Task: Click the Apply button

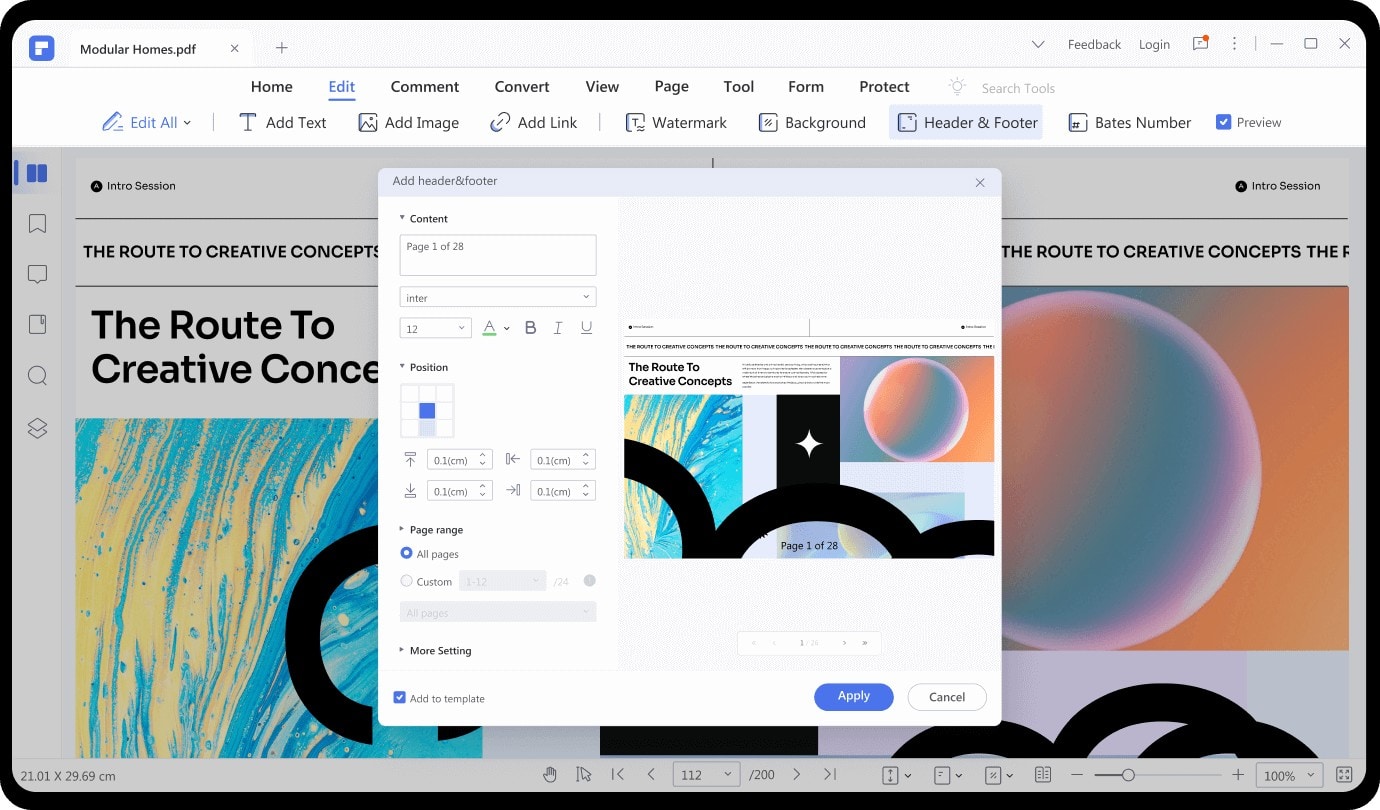Action: pyautogui.click(x=853, y=697)
